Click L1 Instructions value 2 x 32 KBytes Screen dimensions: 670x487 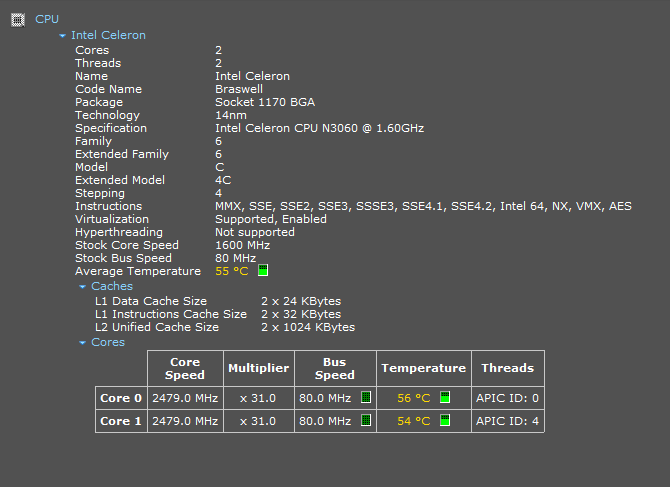(301, 314)
